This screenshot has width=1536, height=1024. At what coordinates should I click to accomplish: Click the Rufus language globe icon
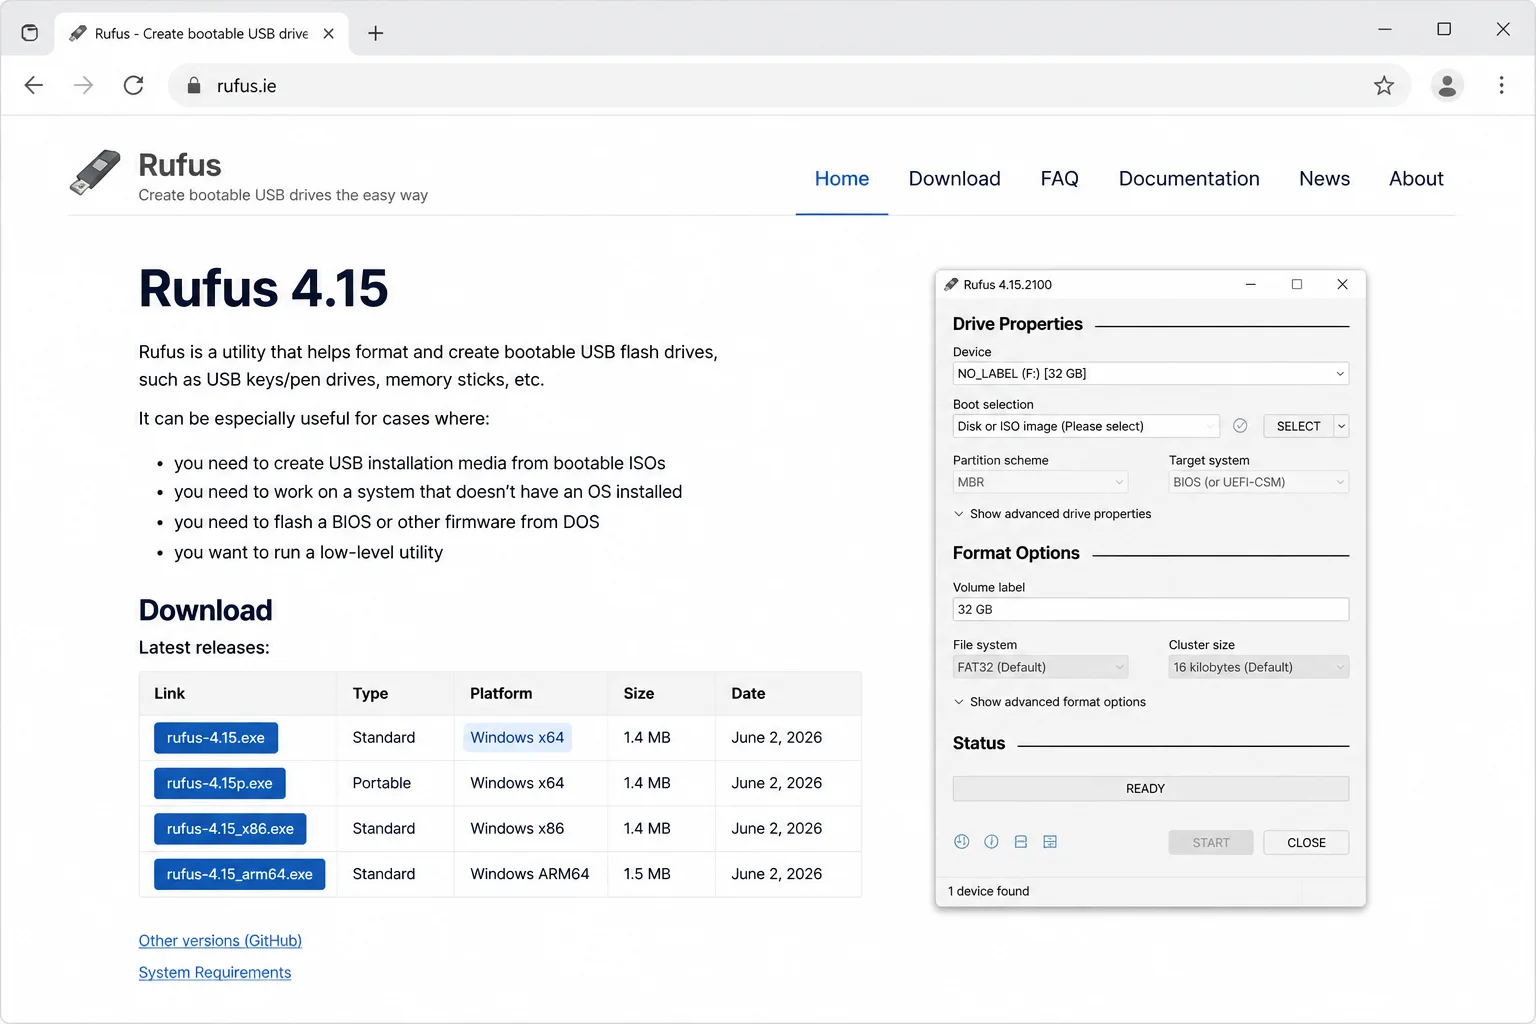(x=961, y=842)
